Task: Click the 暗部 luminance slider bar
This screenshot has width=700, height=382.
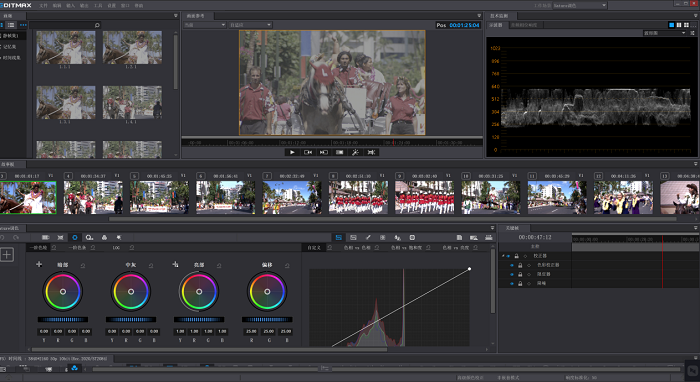Action: point(63,320)
